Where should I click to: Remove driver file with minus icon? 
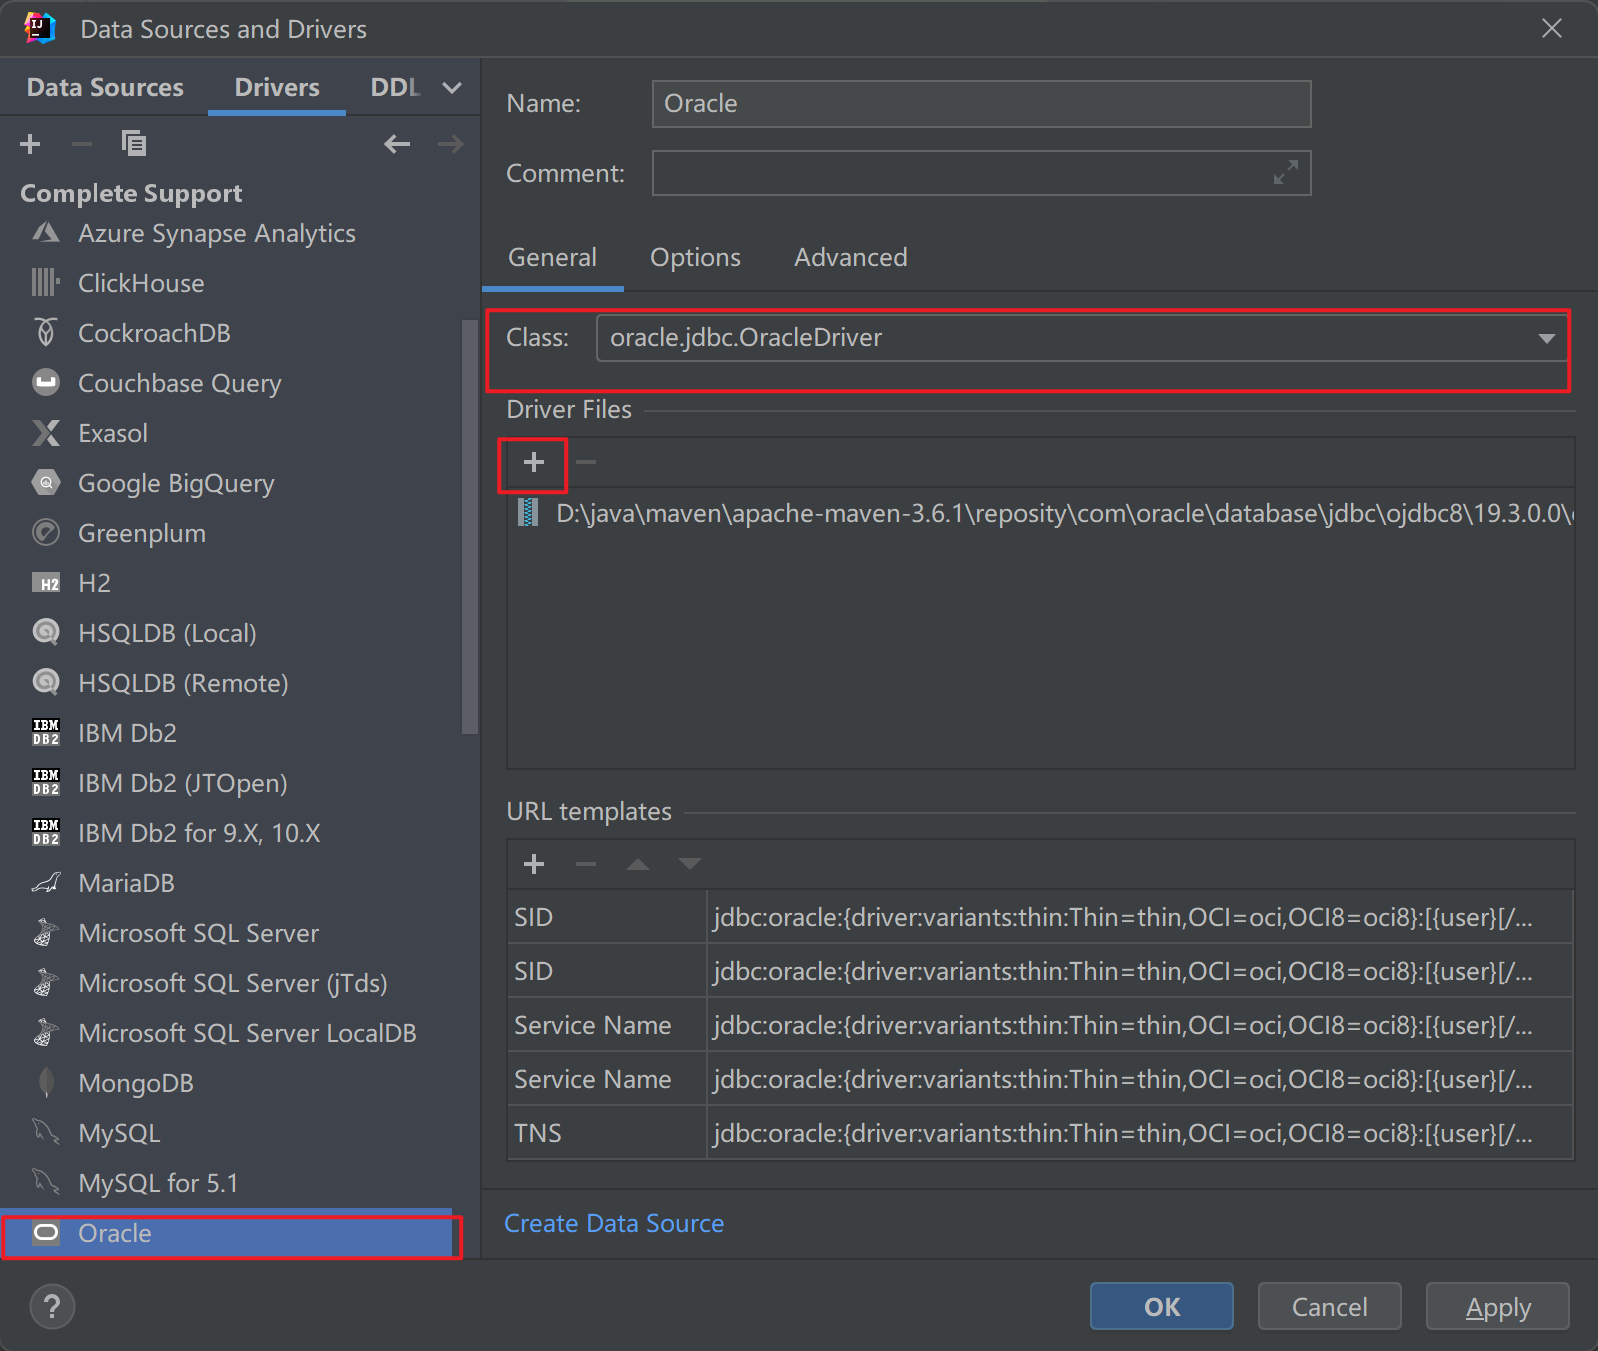pos(586,462)
